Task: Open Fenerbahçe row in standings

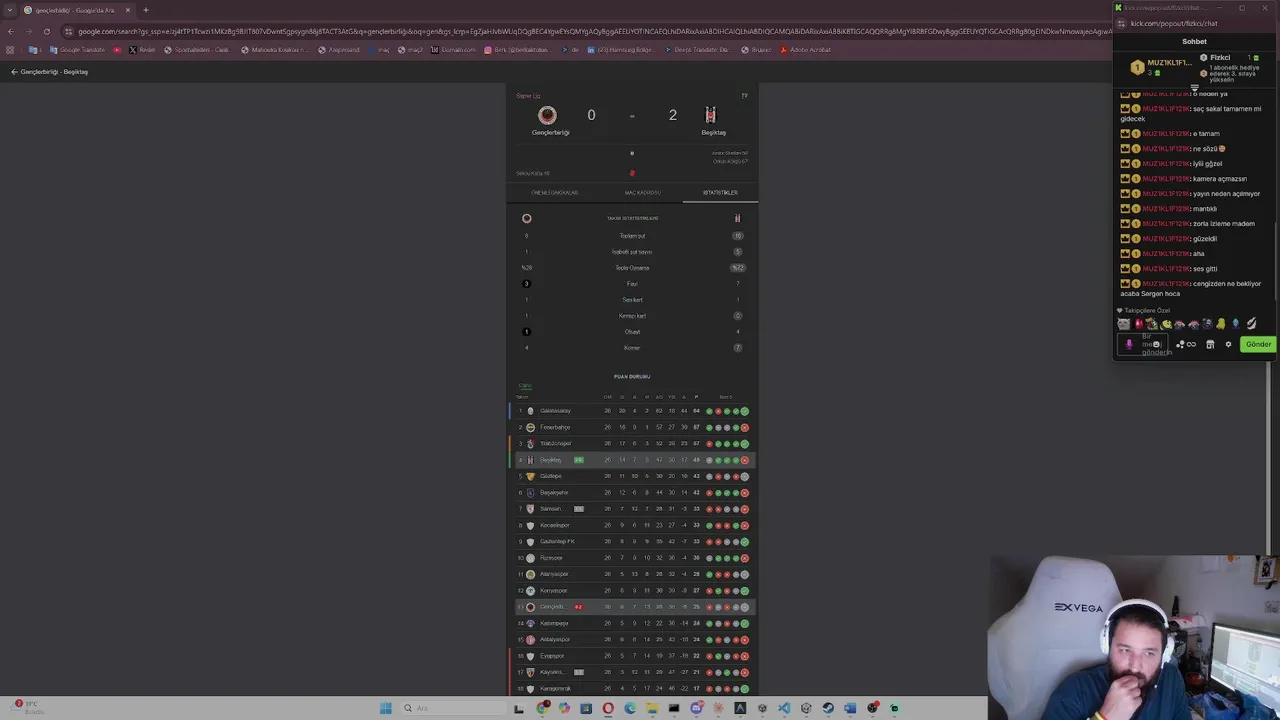Action: 632,427
